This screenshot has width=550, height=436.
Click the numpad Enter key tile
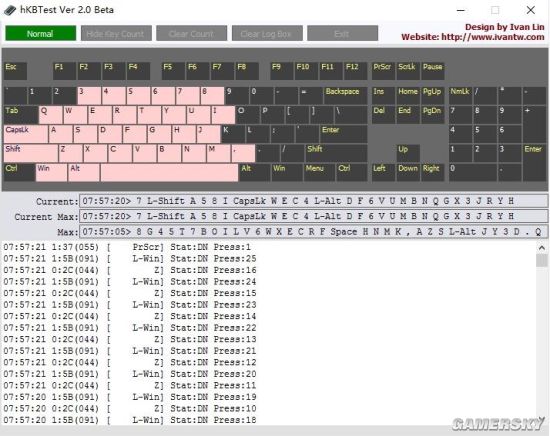[534, 163]
